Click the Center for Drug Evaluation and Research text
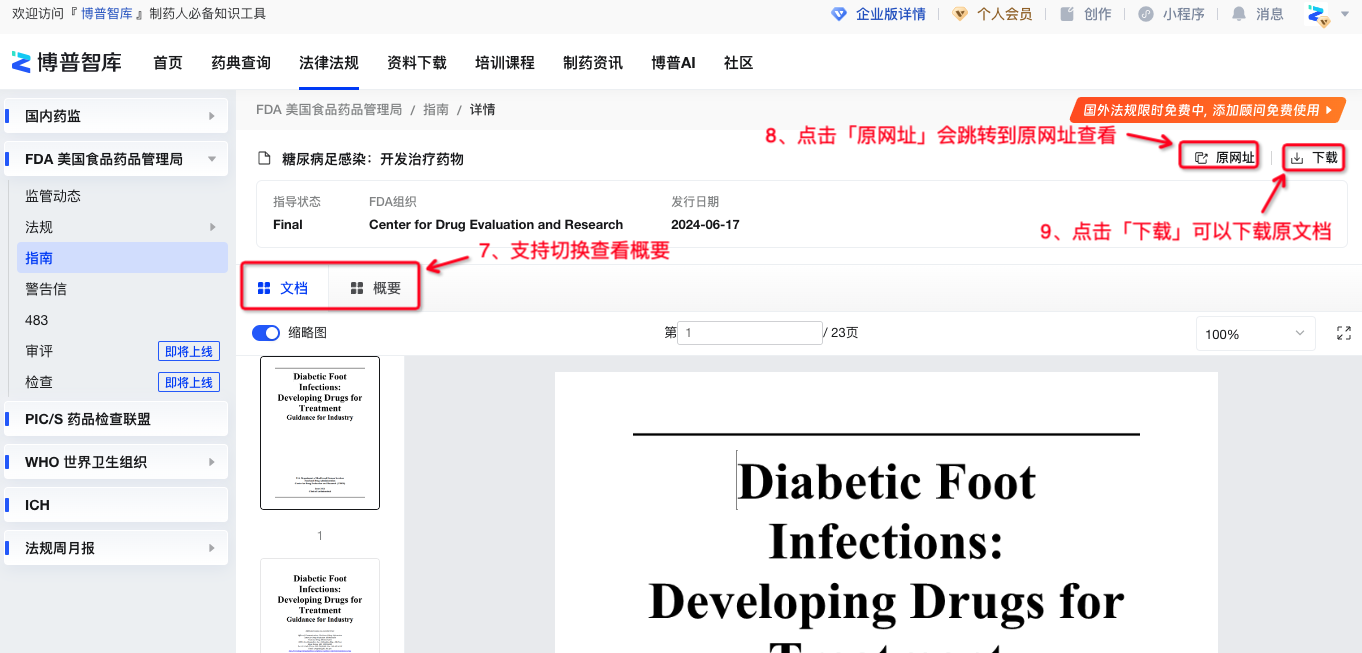Viewport: 1362px width, 653px height. click(x=496, y=224)
